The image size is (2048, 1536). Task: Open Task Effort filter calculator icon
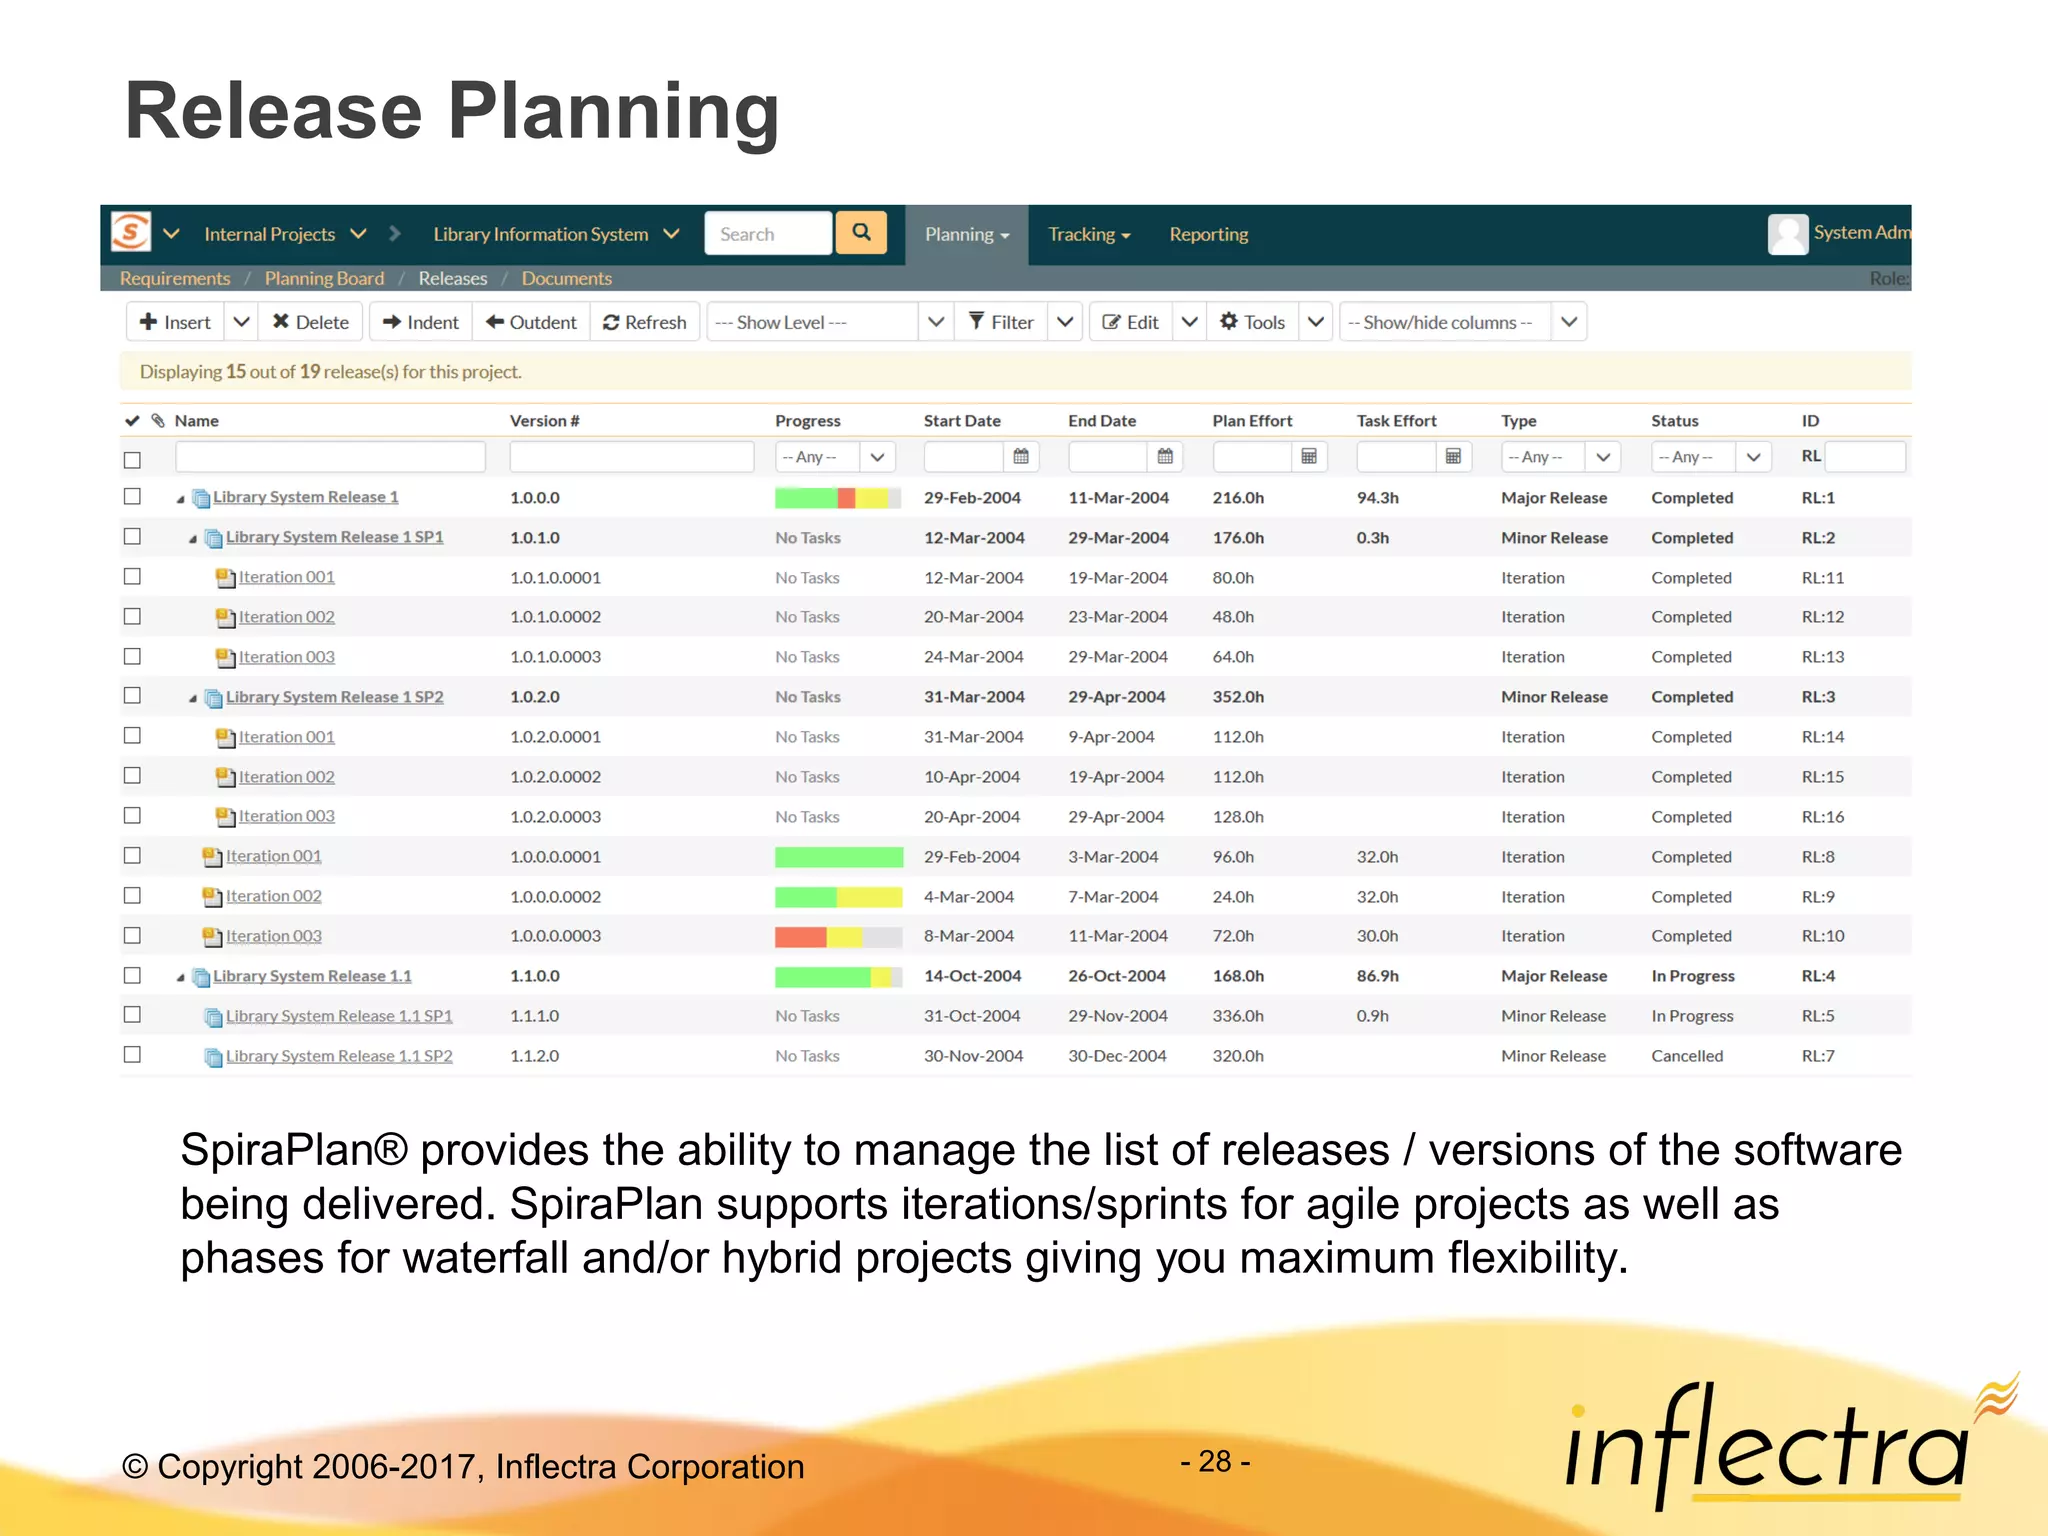1453,456
